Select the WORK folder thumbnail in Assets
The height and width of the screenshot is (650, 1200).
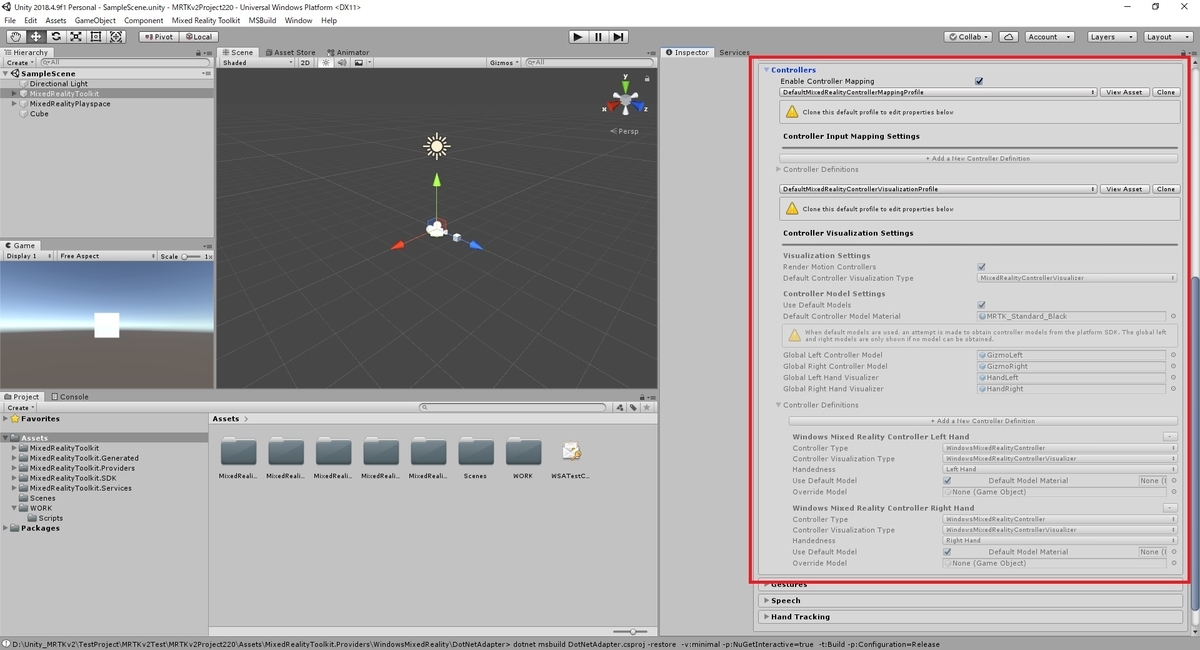tap(523, 452)
